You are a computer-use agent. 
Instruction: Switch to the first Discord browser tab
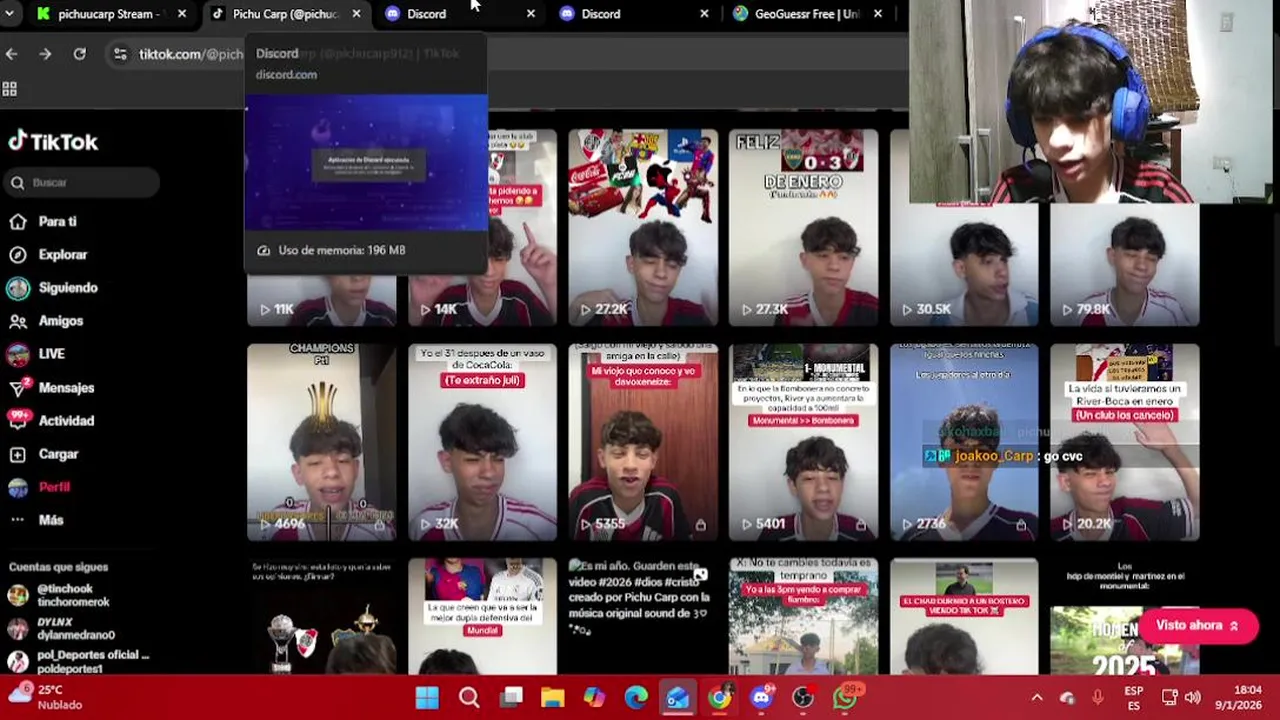click(x=426, y=14)
